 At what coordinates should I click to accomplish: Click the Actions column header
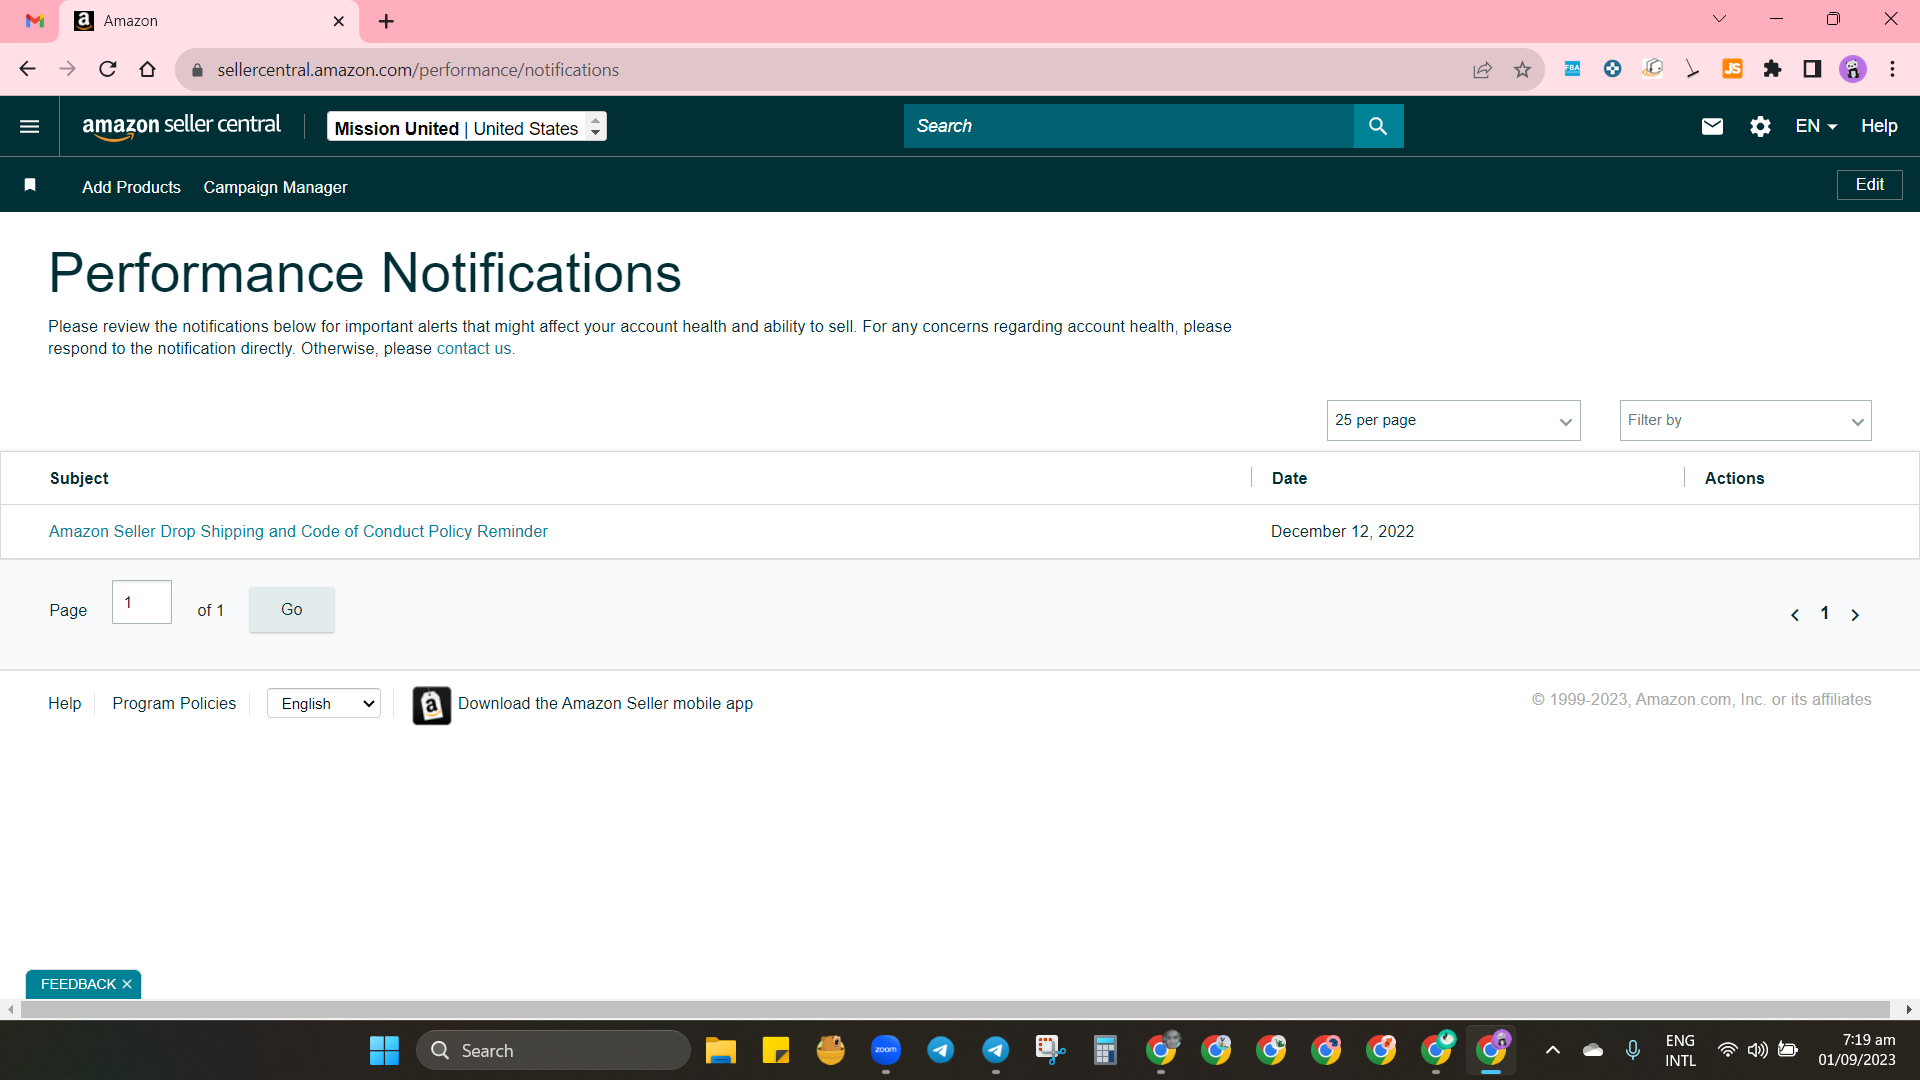pyautogui.click(x=1734, y=478)
